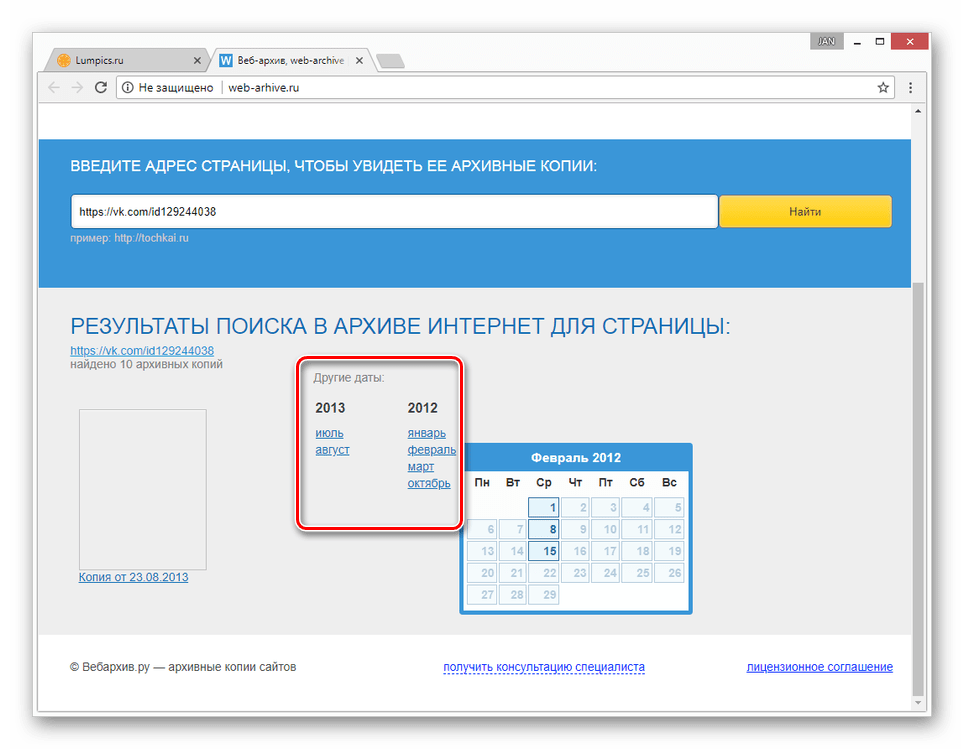
Task: Open Chrome three-dot menu
Action: tap(910, 88)
